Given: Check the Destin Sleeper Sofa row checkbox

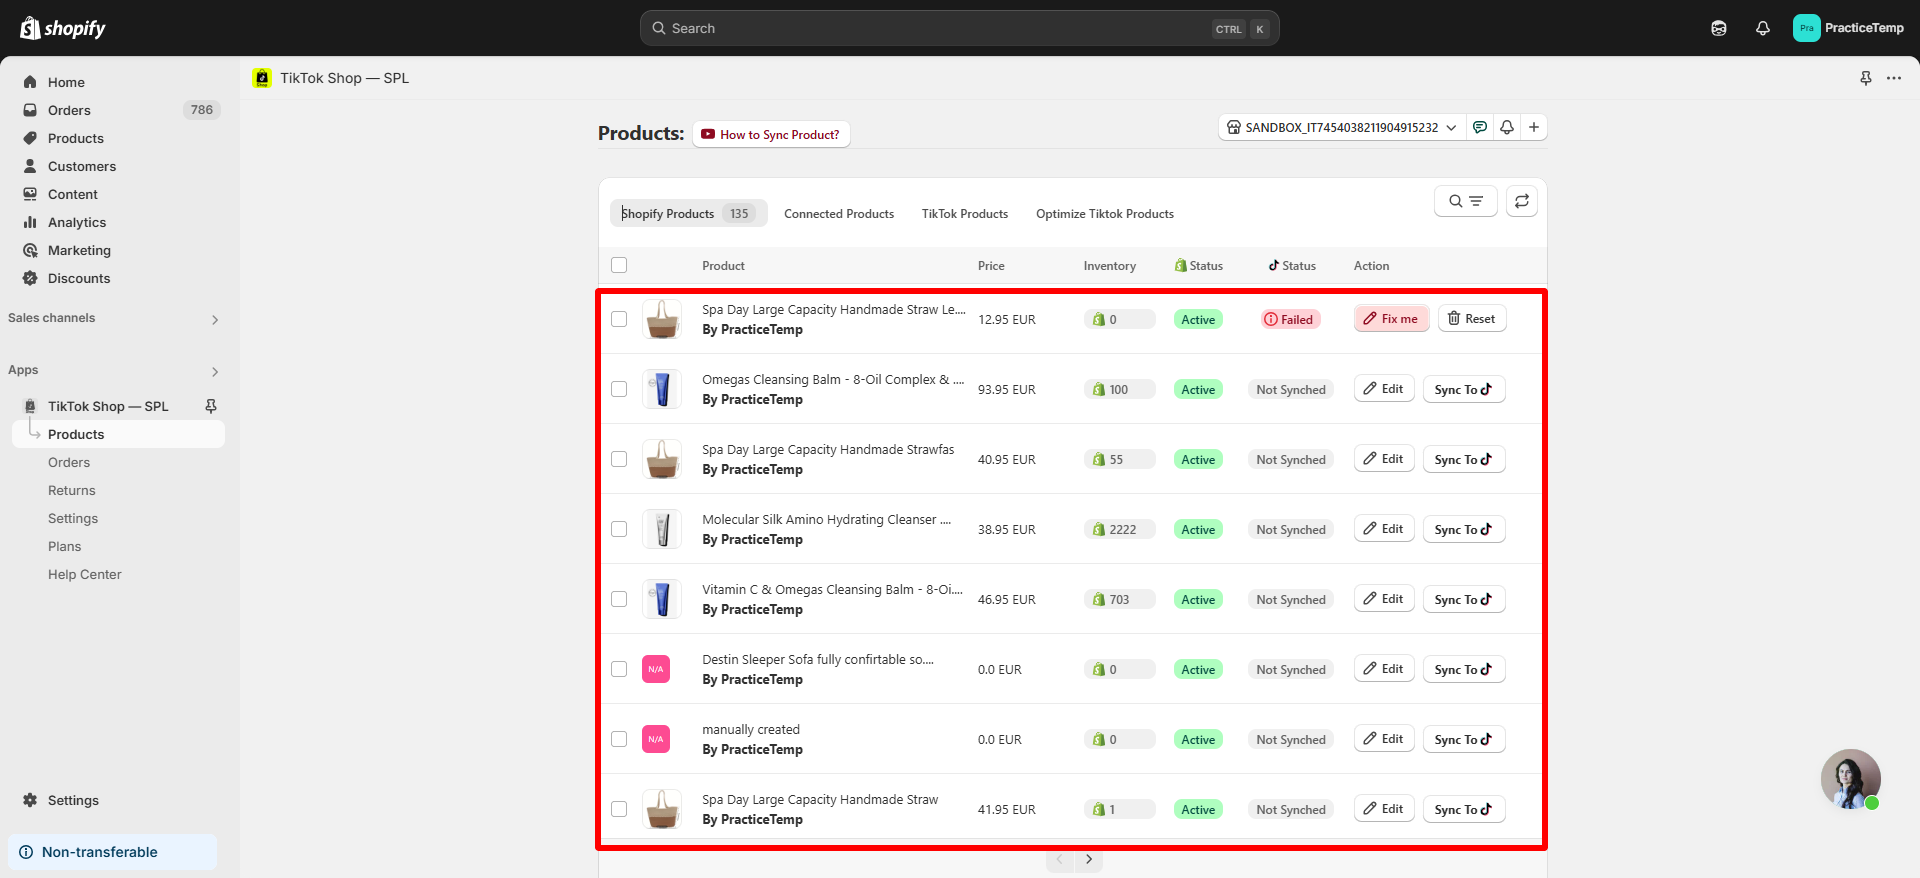Looking at the screenshot, I should tap(619, 669).
